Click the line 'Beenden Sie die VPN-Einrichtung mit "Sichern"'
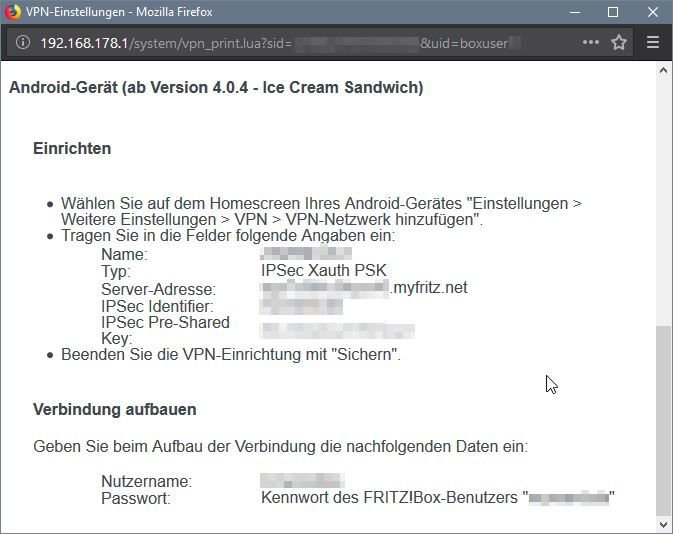 tap(231, 355)
